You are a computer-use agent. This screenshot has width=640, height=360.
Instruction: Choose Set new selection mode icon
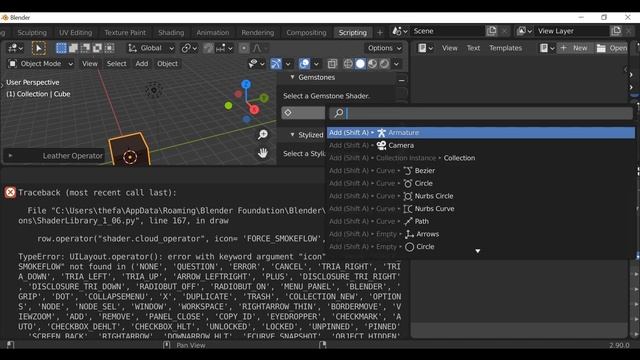(x=61, y=48)
